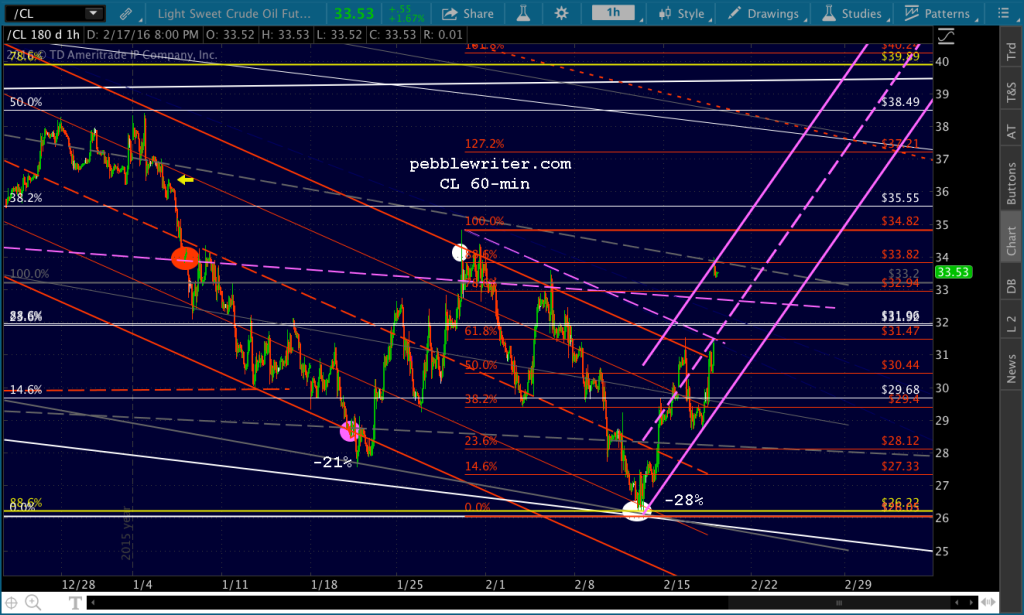Viewport: 1024px width, 615px height.
Task: Click the -28% annotation text
Action: click(684, 500)
